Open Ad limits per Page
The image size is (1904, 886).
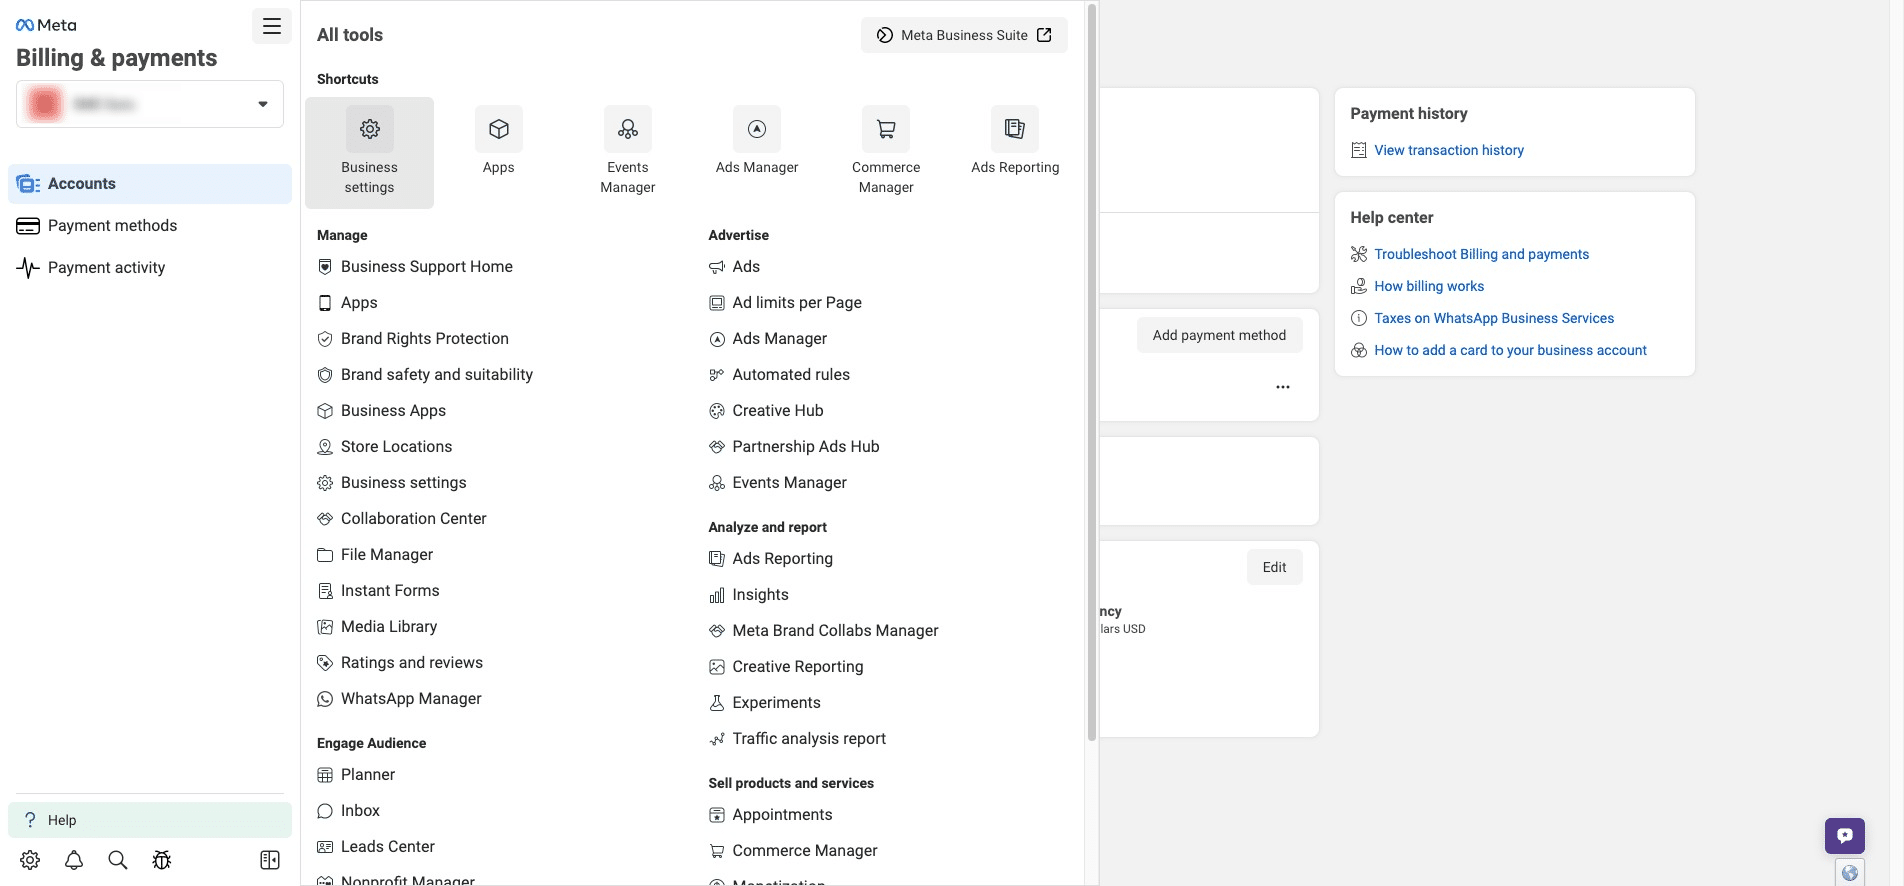(x=785, y=303)
